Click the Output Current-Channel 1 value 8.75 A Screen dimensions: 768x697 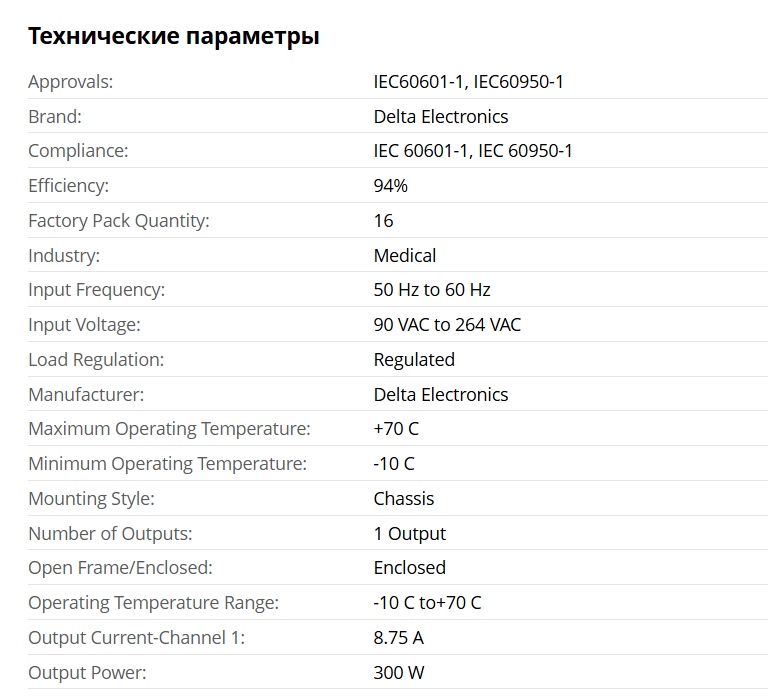tap(398, 638)
